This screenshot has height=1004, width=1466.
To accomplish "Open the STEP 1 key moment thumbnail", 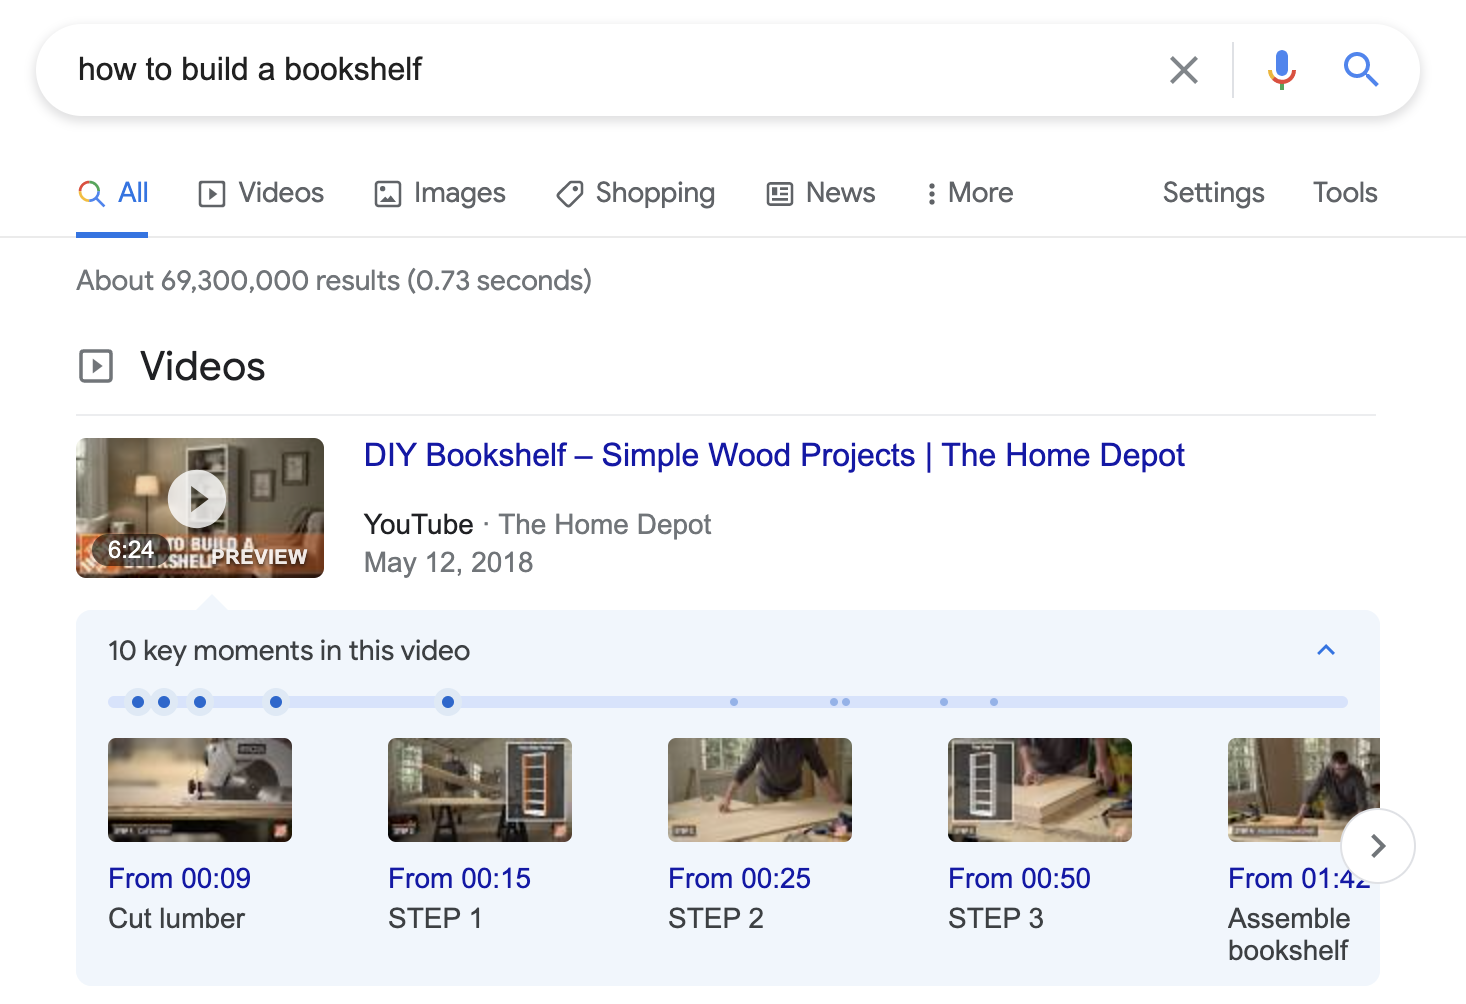I will pos(480,790).
